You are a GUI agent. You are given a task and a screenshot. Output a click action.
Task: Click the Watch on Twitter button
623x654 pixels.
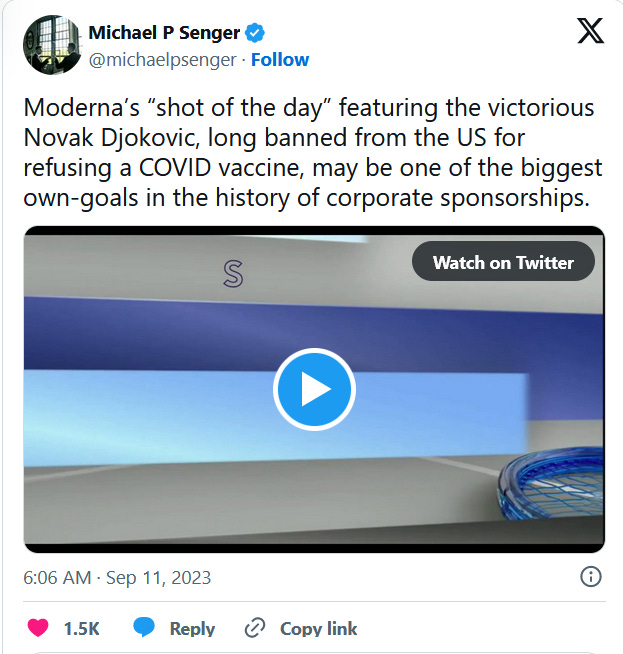[x=503, y=261]
